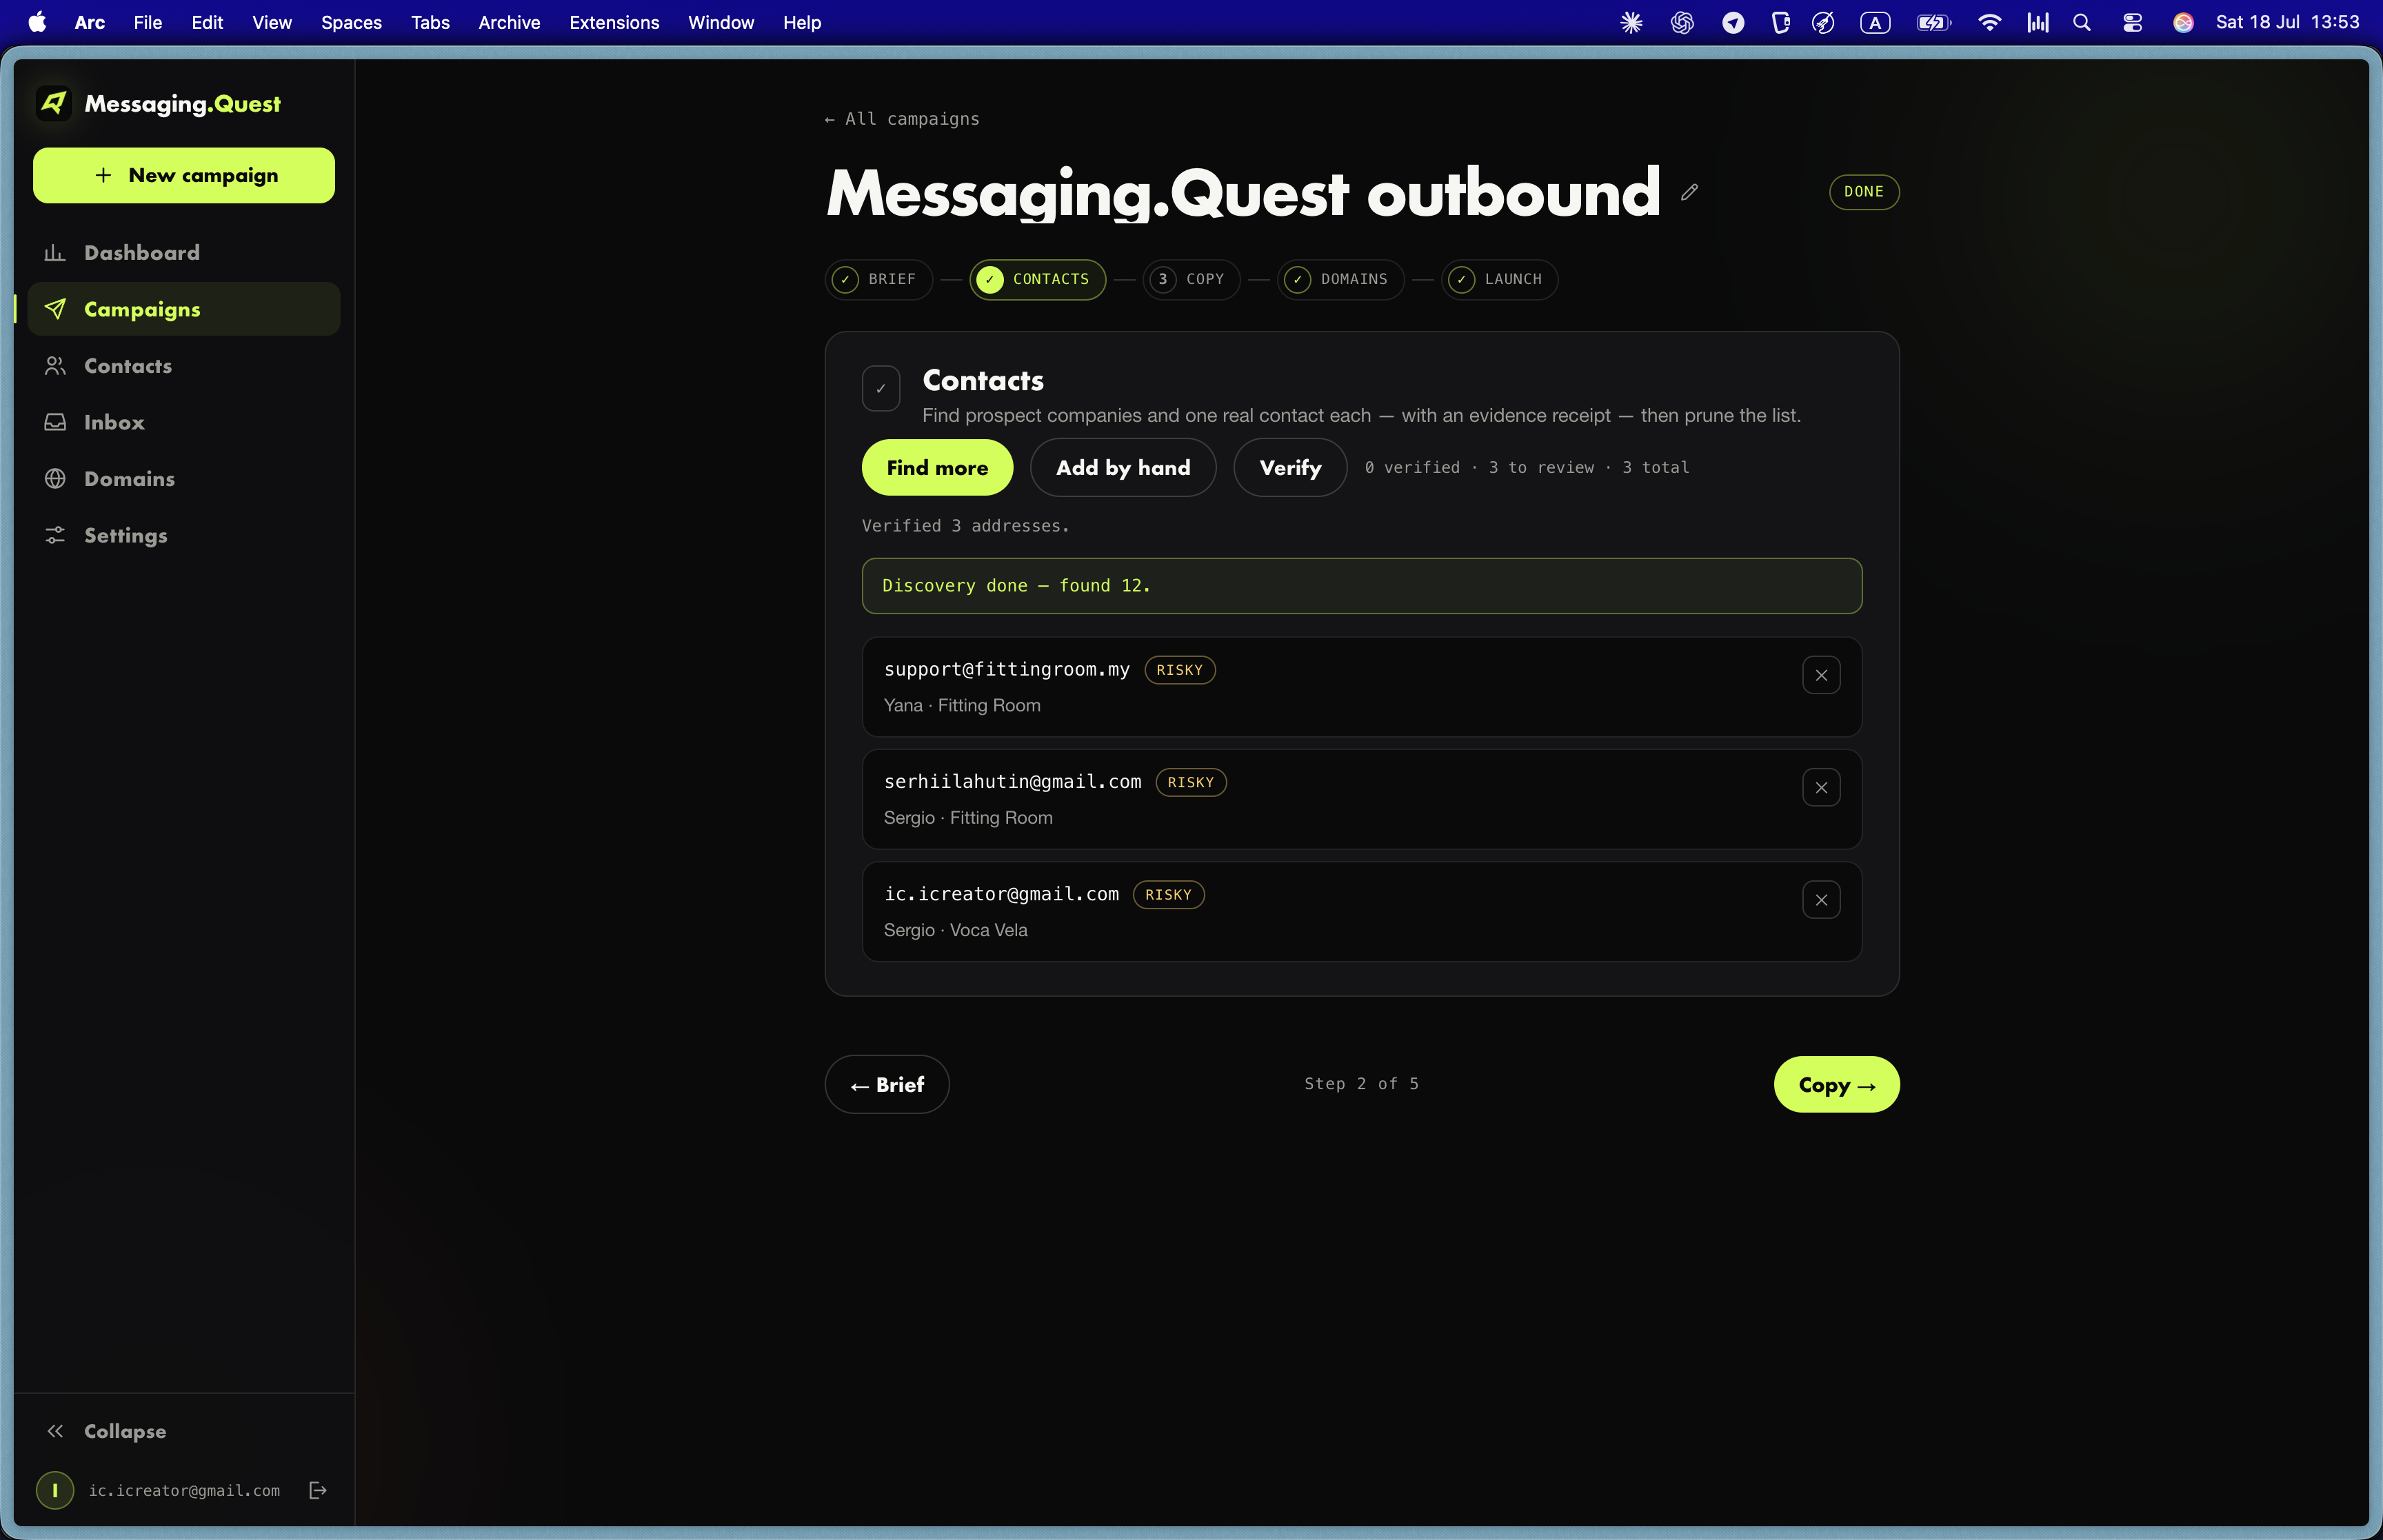The image size is (2383, 1540).
Task: Open the Dashboard chart icon in sidebar
Action: click(x=55, y=253)
